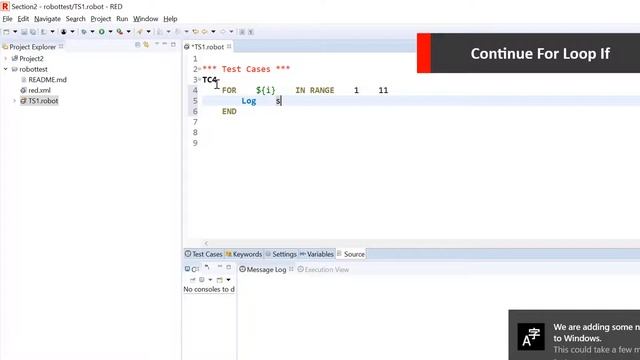The height and width of the screenshot is (360, 640).
Task: Expand the Project2 tree node
Action: [6, 58]
